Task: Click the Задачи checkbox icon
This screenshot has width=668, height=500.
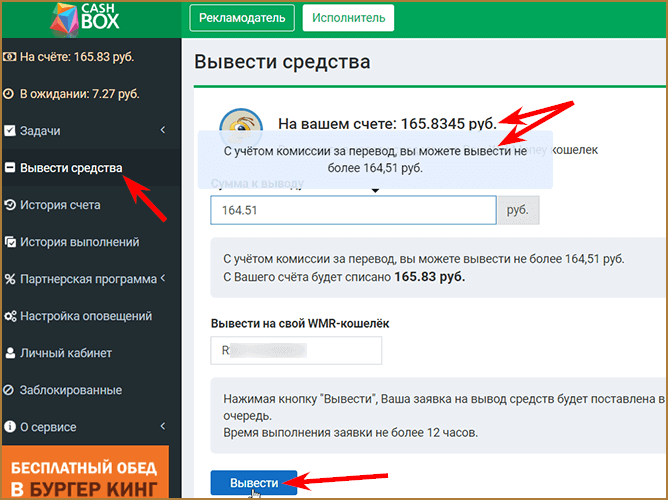Action: [x=10, y=131]
